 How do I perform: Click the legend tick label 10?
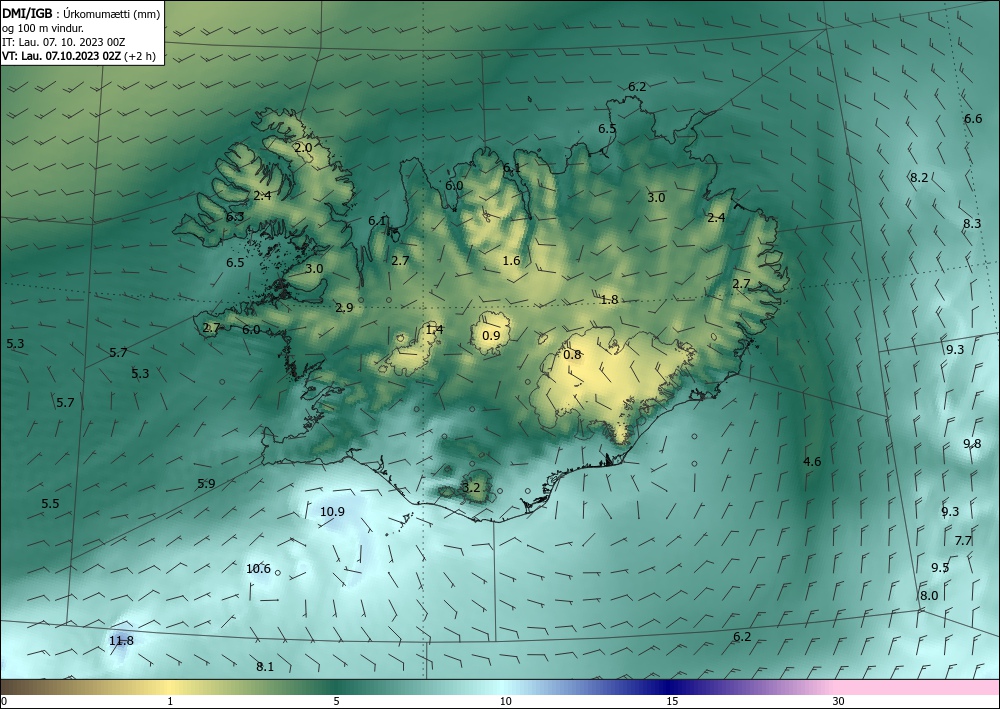click(505, 701)
